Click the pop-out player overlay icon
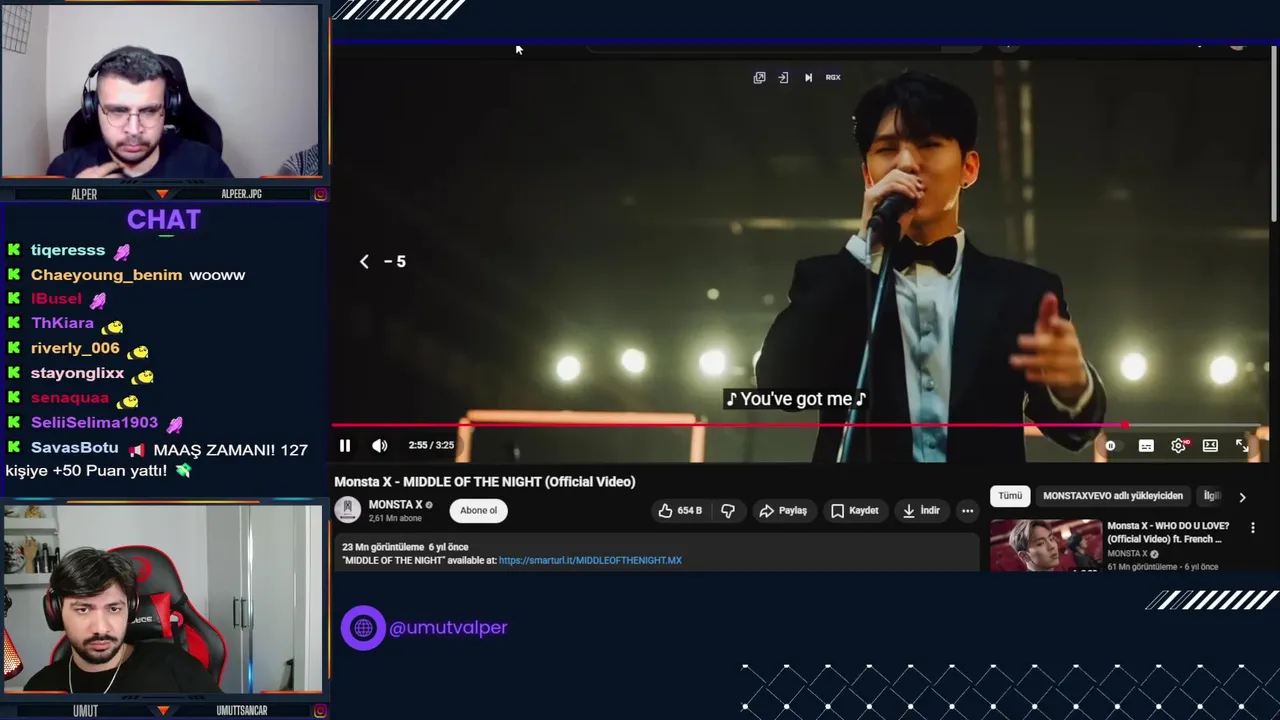The height and width of the screenshot is (720, 1280). [759, 77]
